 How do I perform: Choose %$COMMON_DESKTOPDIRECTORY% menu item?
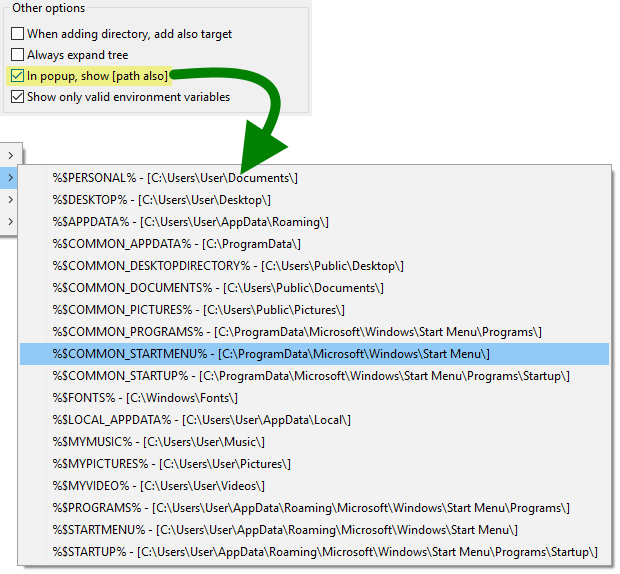(228, 266)
